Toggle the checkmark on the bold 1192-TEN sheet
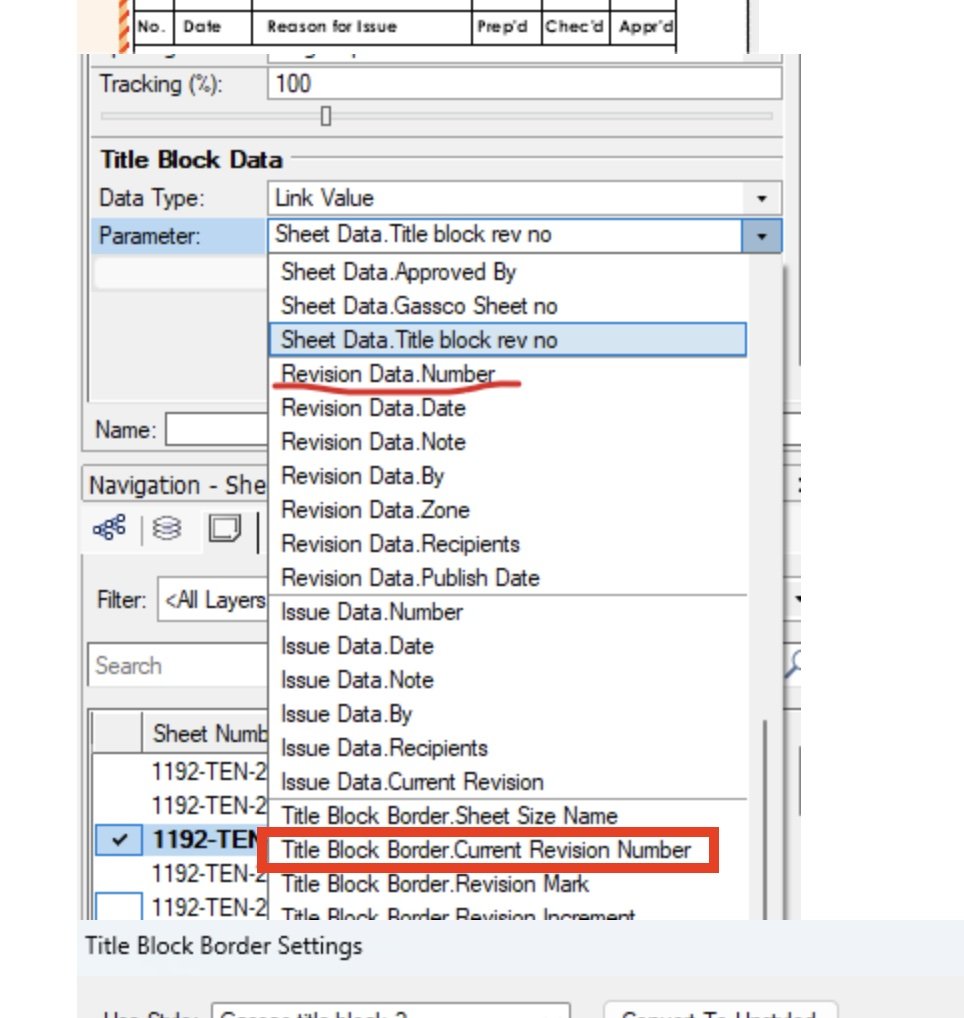The image size is (964, 1018). [x=119, y=840]
